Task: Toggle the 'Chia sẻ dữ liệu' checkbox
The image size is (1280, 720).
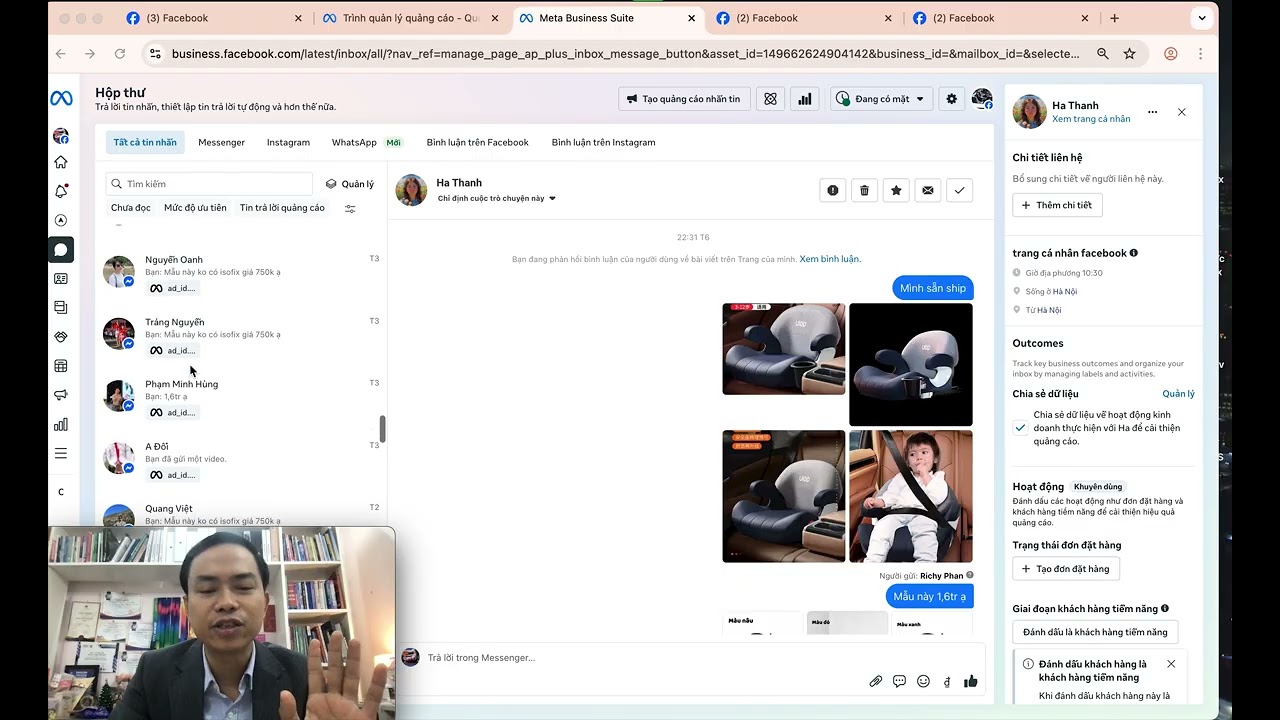Action: 1020,427
